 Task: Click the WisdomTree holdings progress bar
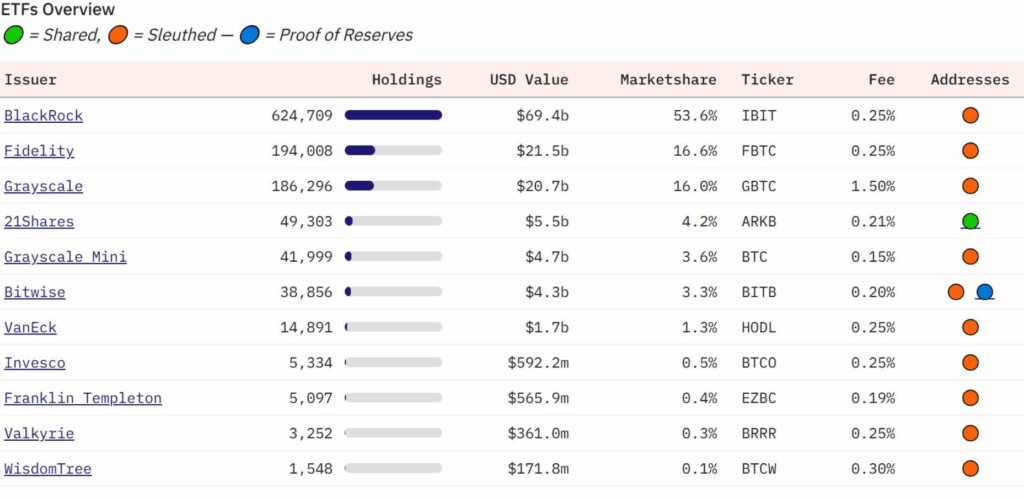[x=393, y=468]
